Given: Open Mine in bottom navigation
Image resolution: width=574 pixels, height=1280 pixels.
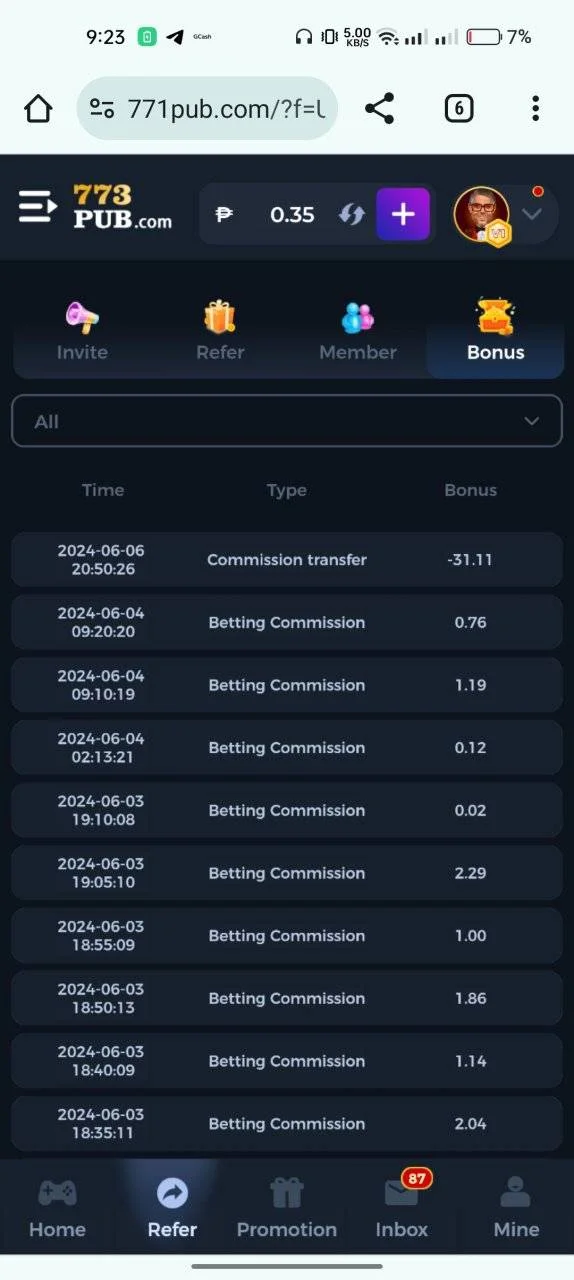Looking at the screenshot, I should pyautogui.click(x=517, y=1207).
